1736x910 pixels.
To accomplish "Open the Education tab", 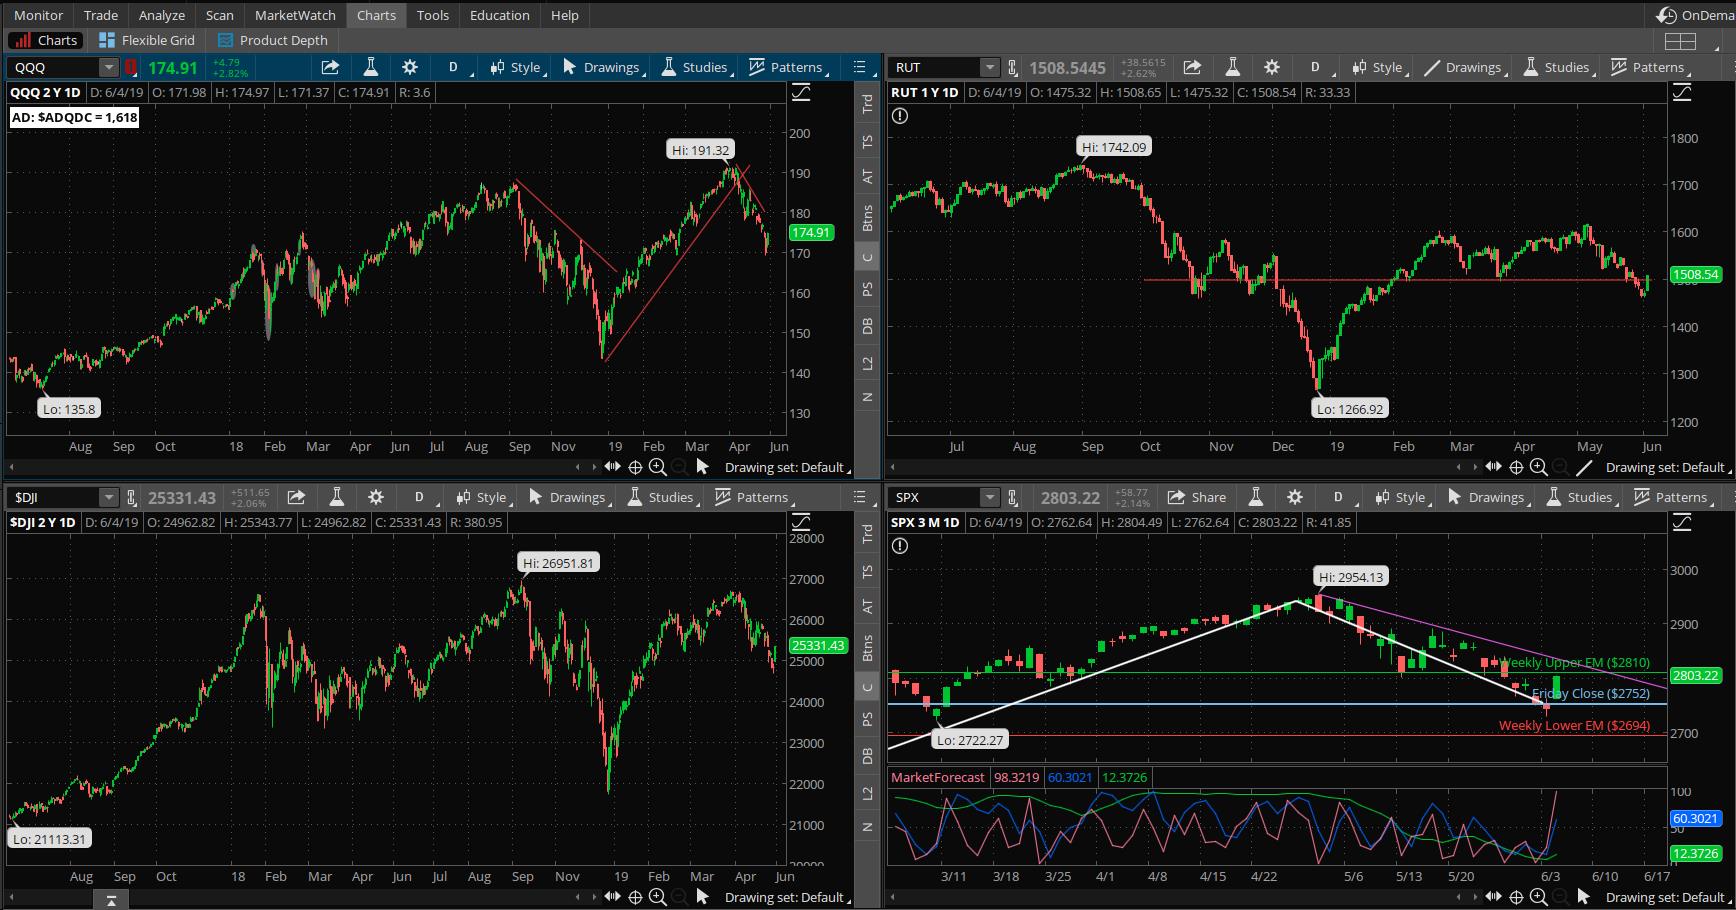I will pos(499,15).
